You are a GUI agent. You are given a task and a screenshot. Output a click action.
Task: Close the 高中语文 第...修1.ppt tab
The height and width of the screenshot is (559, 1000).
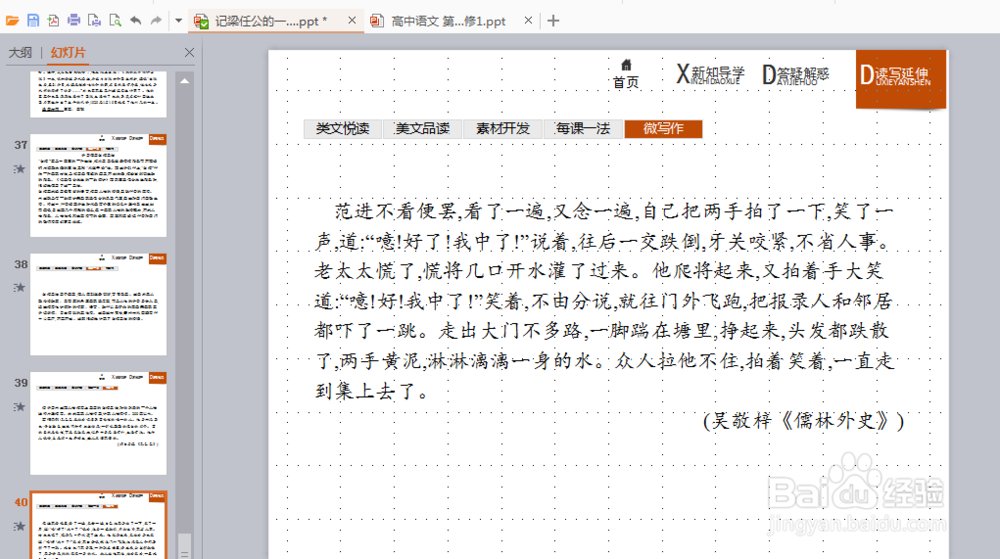528,20
